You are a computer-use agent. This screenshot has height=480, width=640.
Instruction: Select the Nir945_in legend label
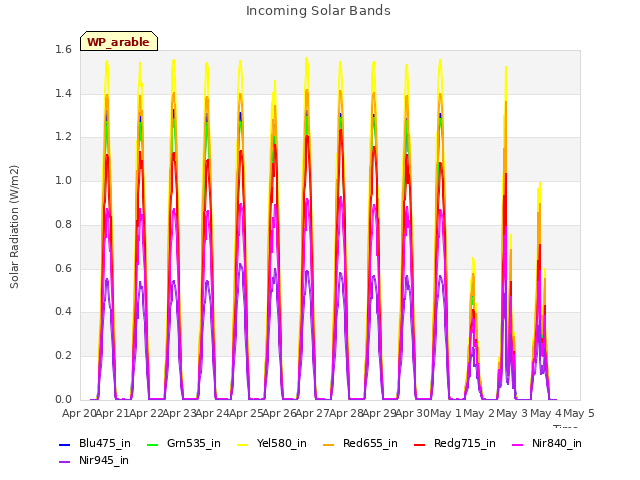pos(104,461)
